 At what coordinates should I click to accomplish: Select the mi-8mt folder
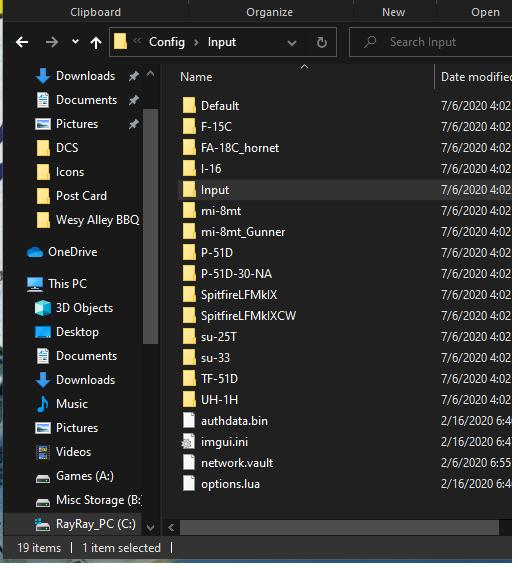click(x=212, y=211)
